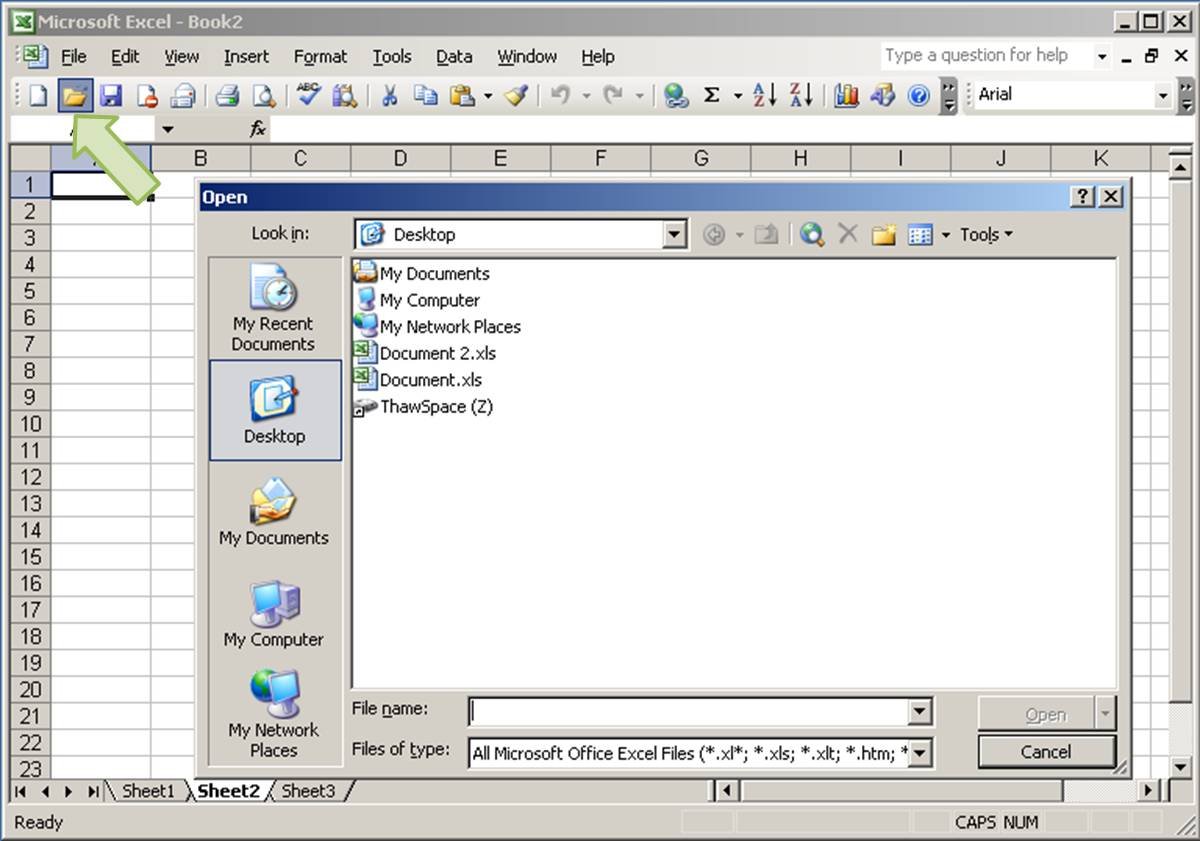This screenshot has height=841, width=1200.
Task: Click the Views icon in the Open dialog
Action: click(920, 235)
